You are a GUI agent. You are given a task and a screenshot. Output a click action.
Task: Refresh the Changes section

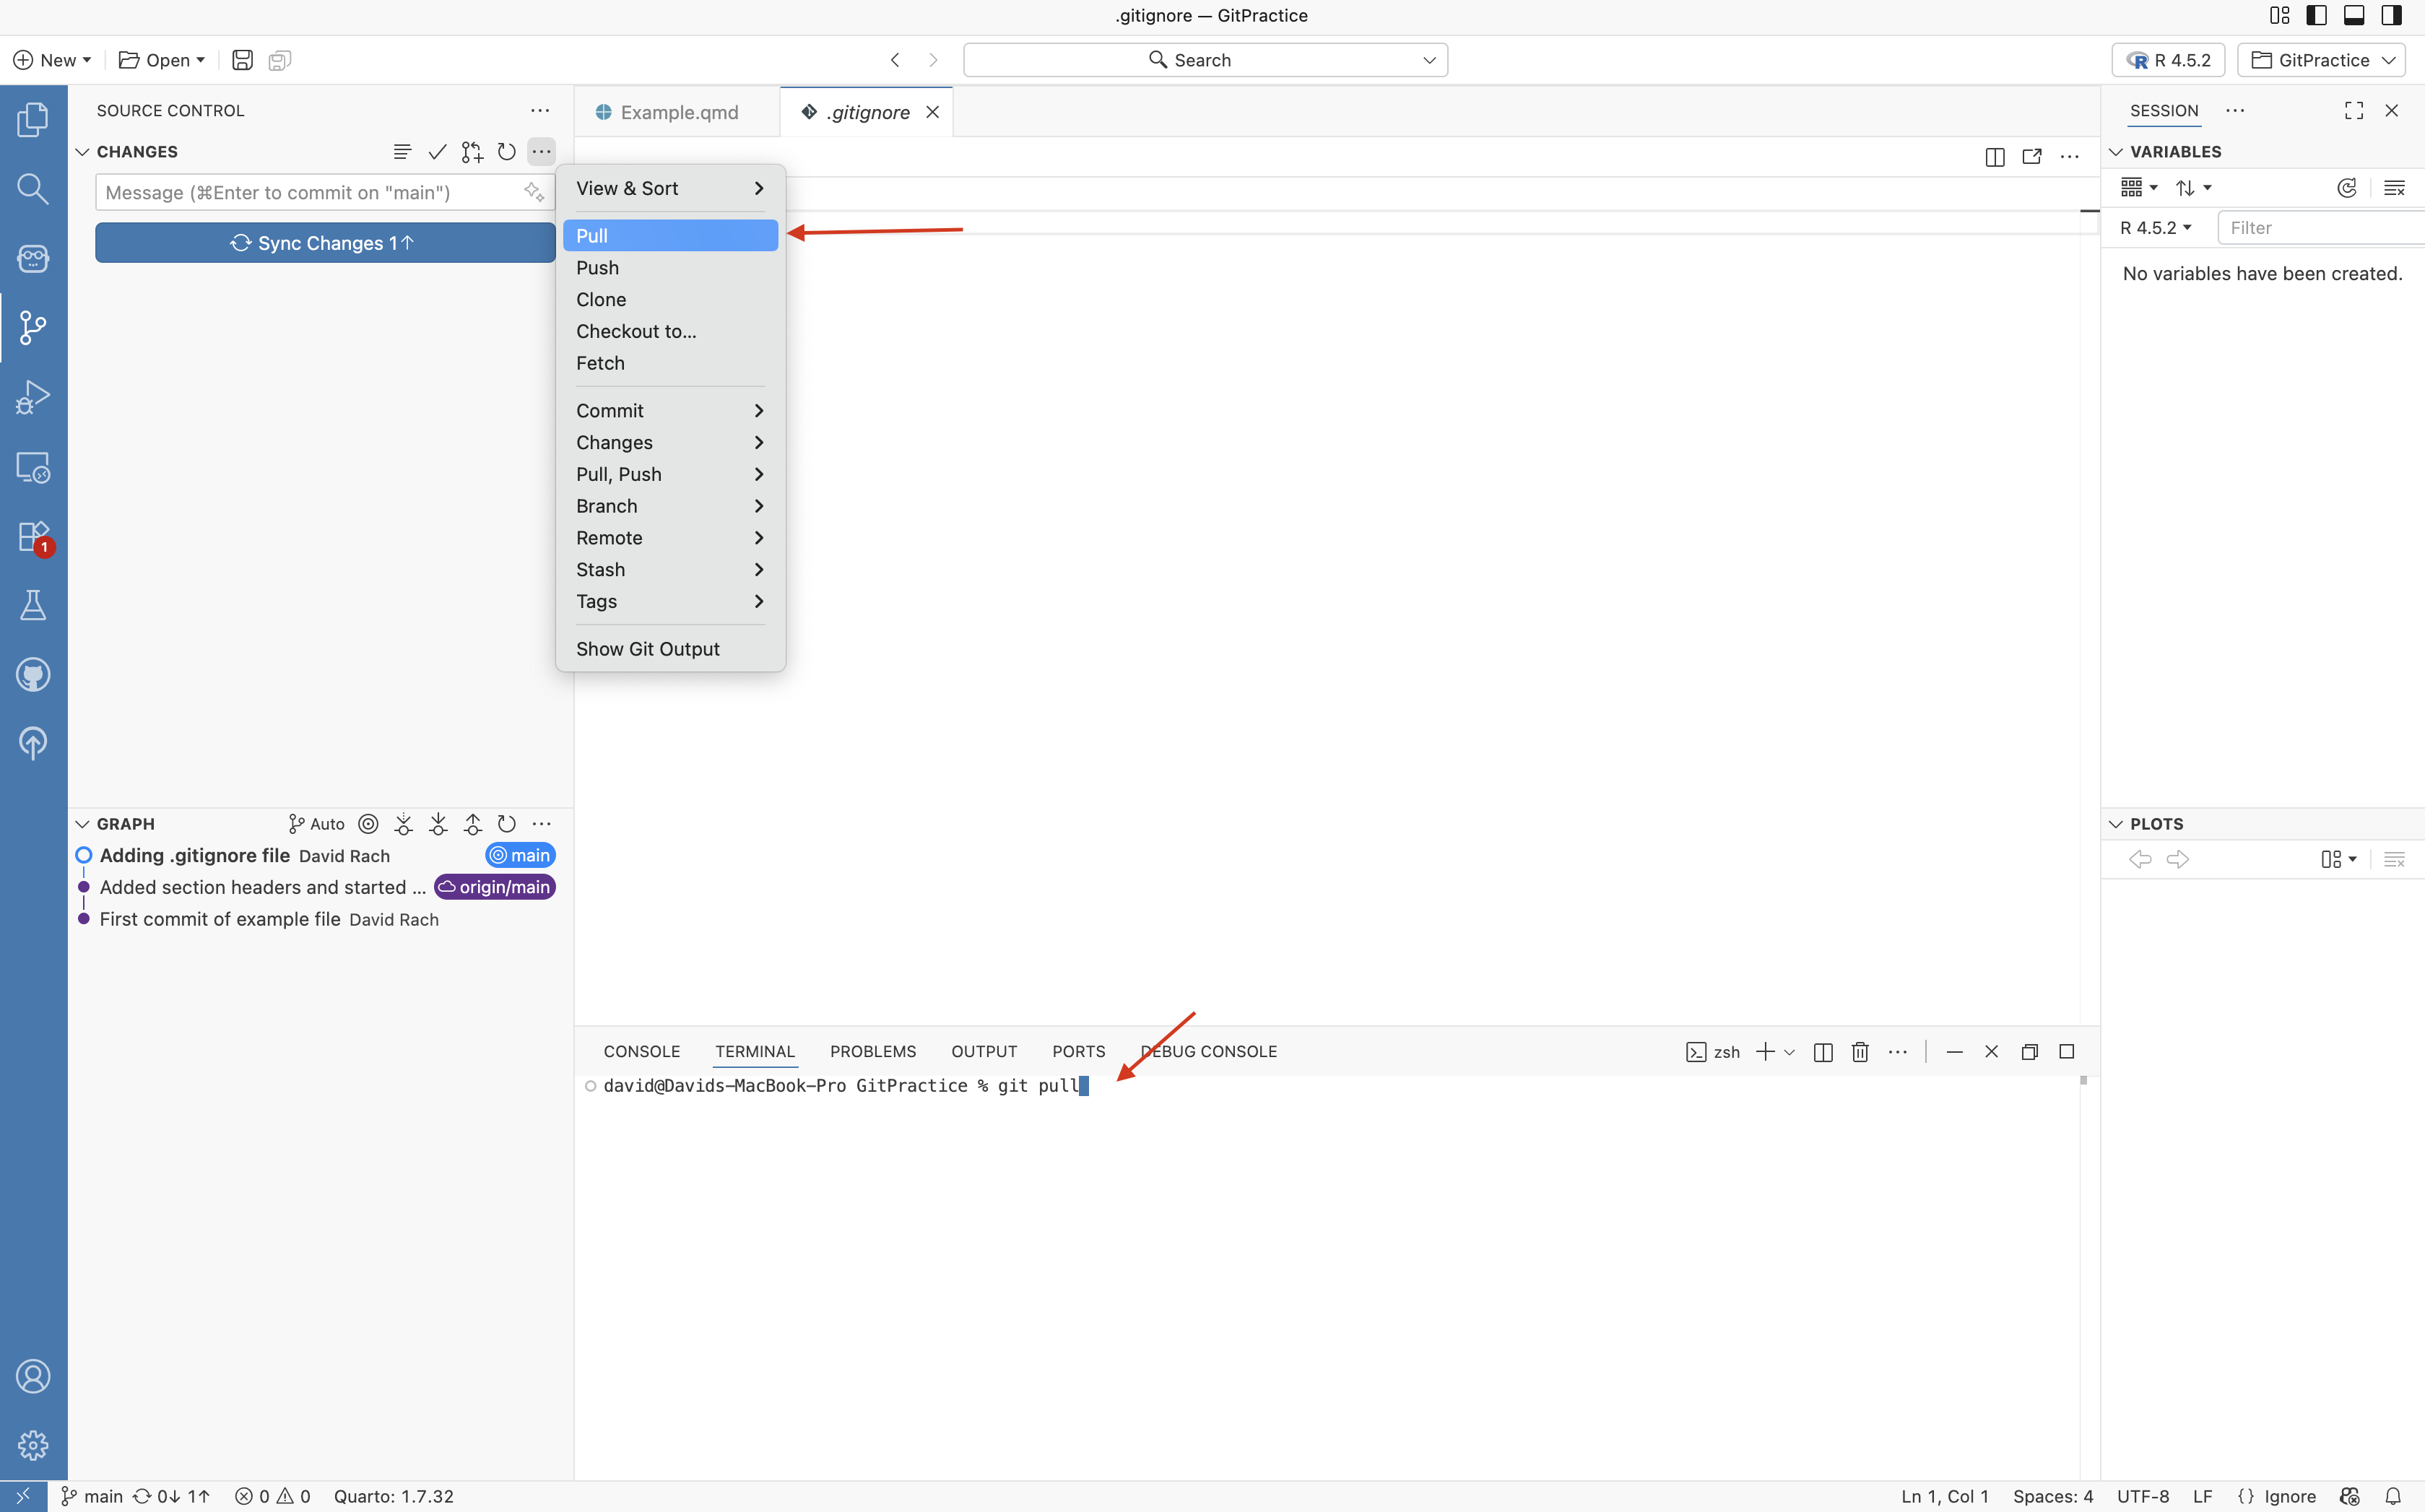507,152
